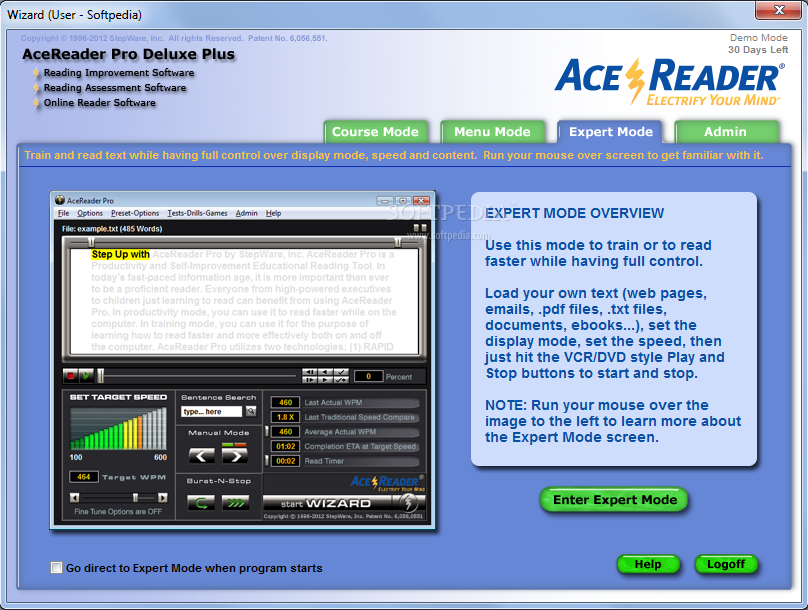Click the red Stop button in preview
This screenshot has height=610, width=808.
pos(71,376)
